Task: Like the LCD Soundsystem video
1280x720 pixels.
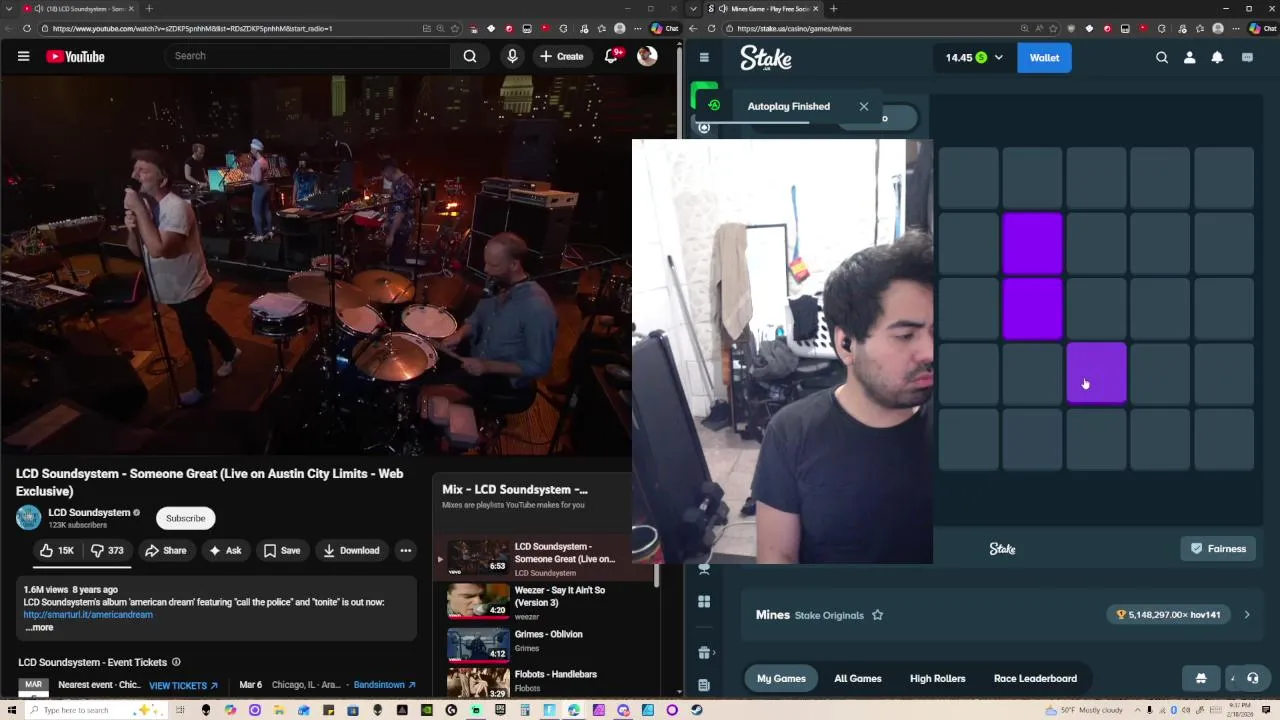Action: click(x=56, y=550)
